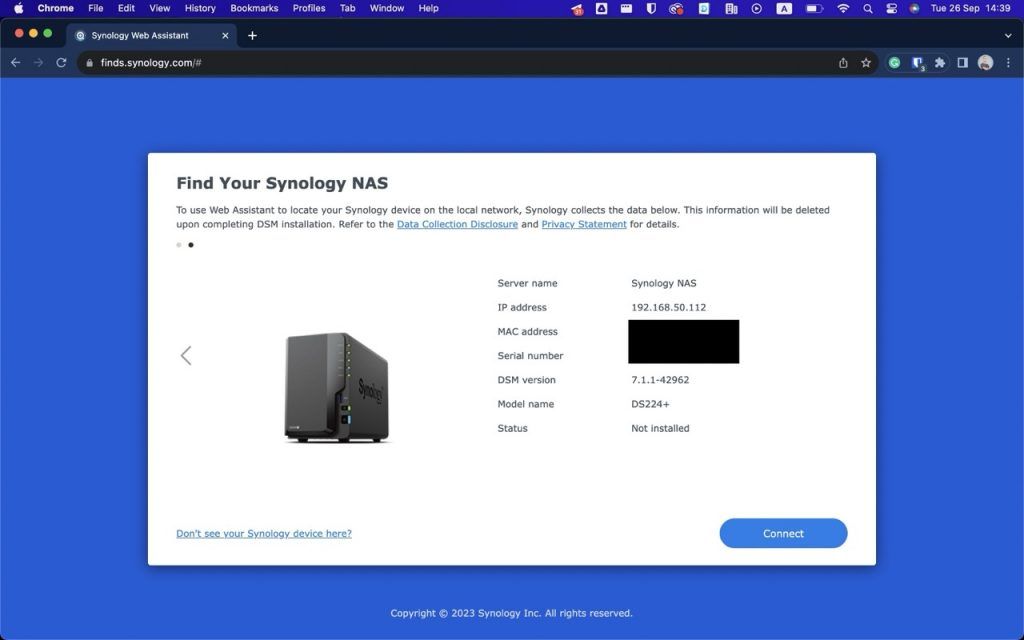Viewport: 1024px width, 640px height.
Task: Click the IP address 192.168.50.112
Action: (x=668, y=307)
